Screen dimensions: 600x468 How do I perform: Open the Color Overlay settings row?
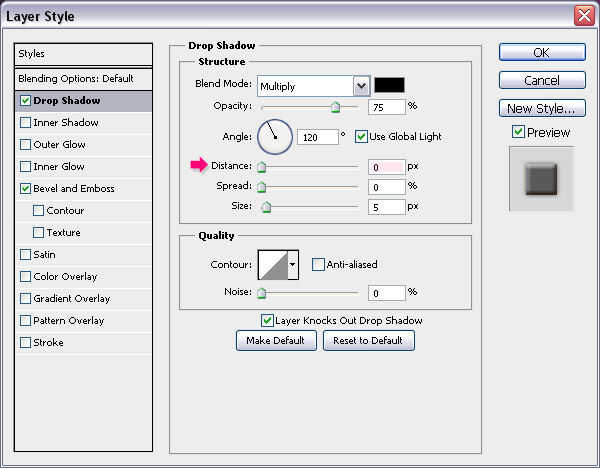pos(83,277)
